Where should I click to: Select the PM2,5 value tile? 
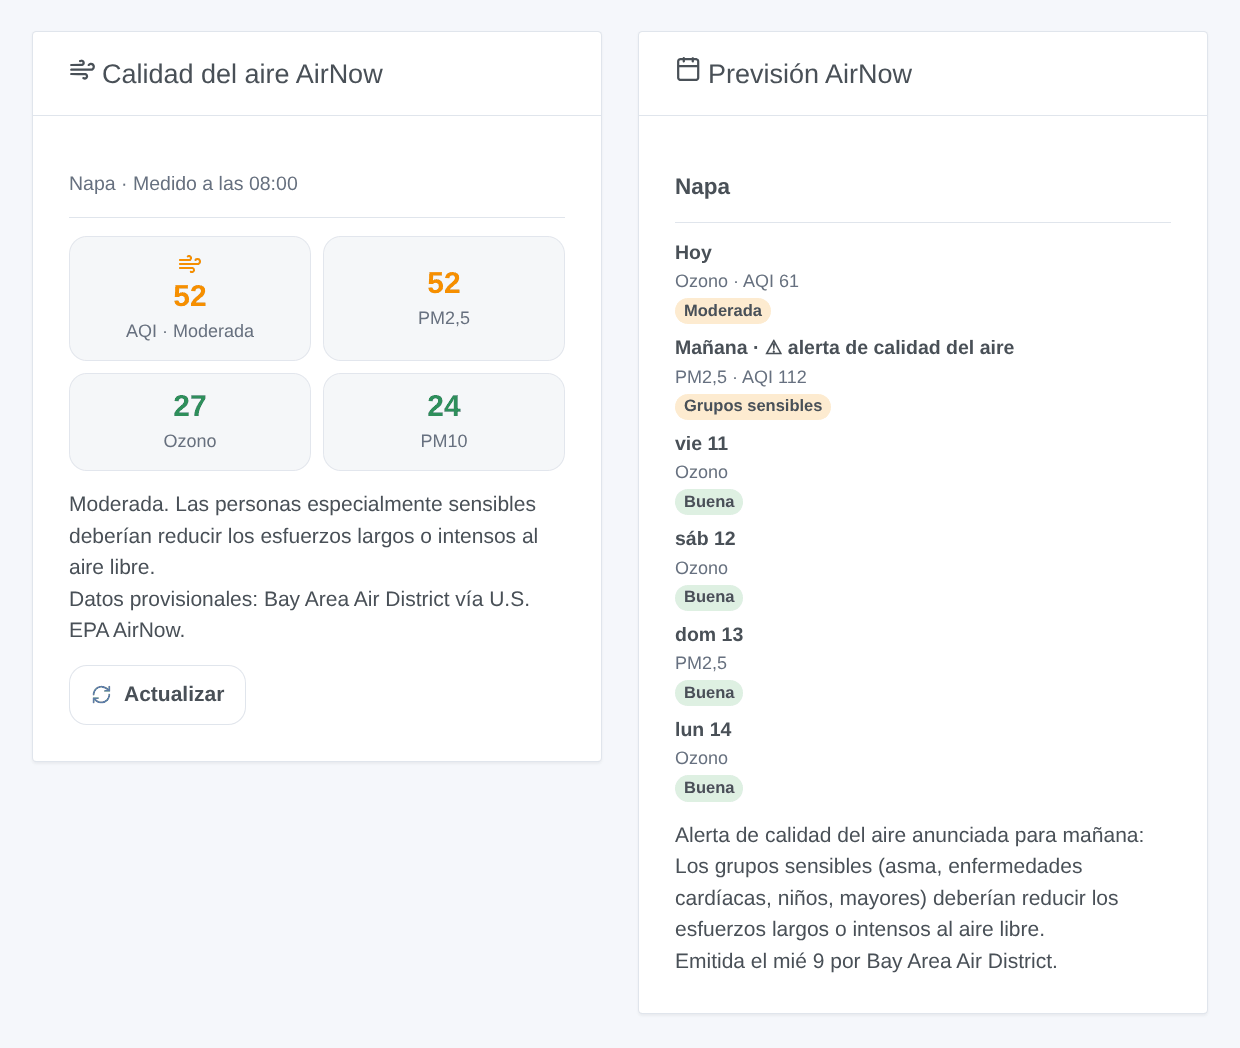(444, 298)
